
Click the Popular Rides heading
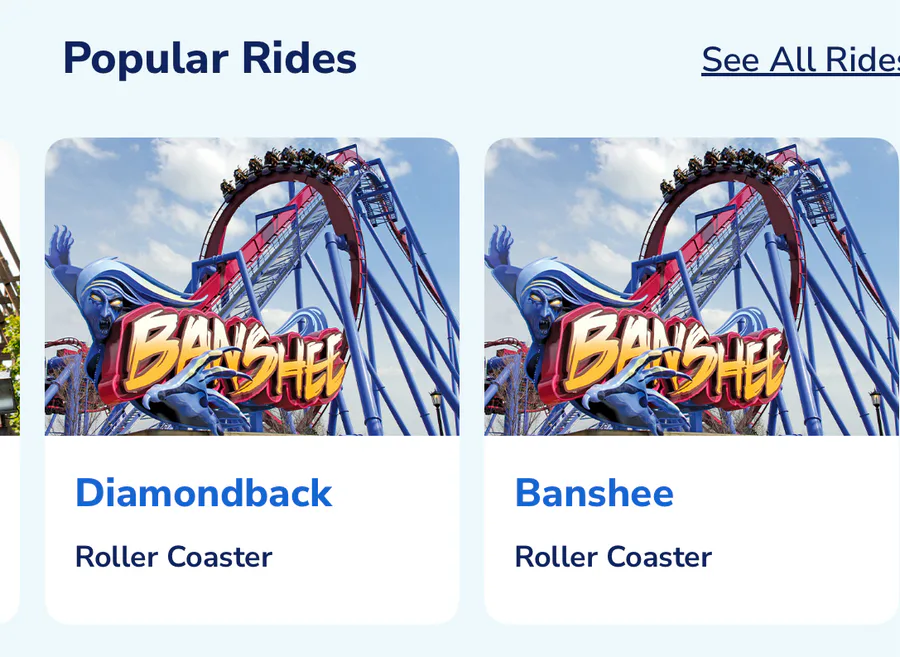pyautogui.click(x=209, y=59)
